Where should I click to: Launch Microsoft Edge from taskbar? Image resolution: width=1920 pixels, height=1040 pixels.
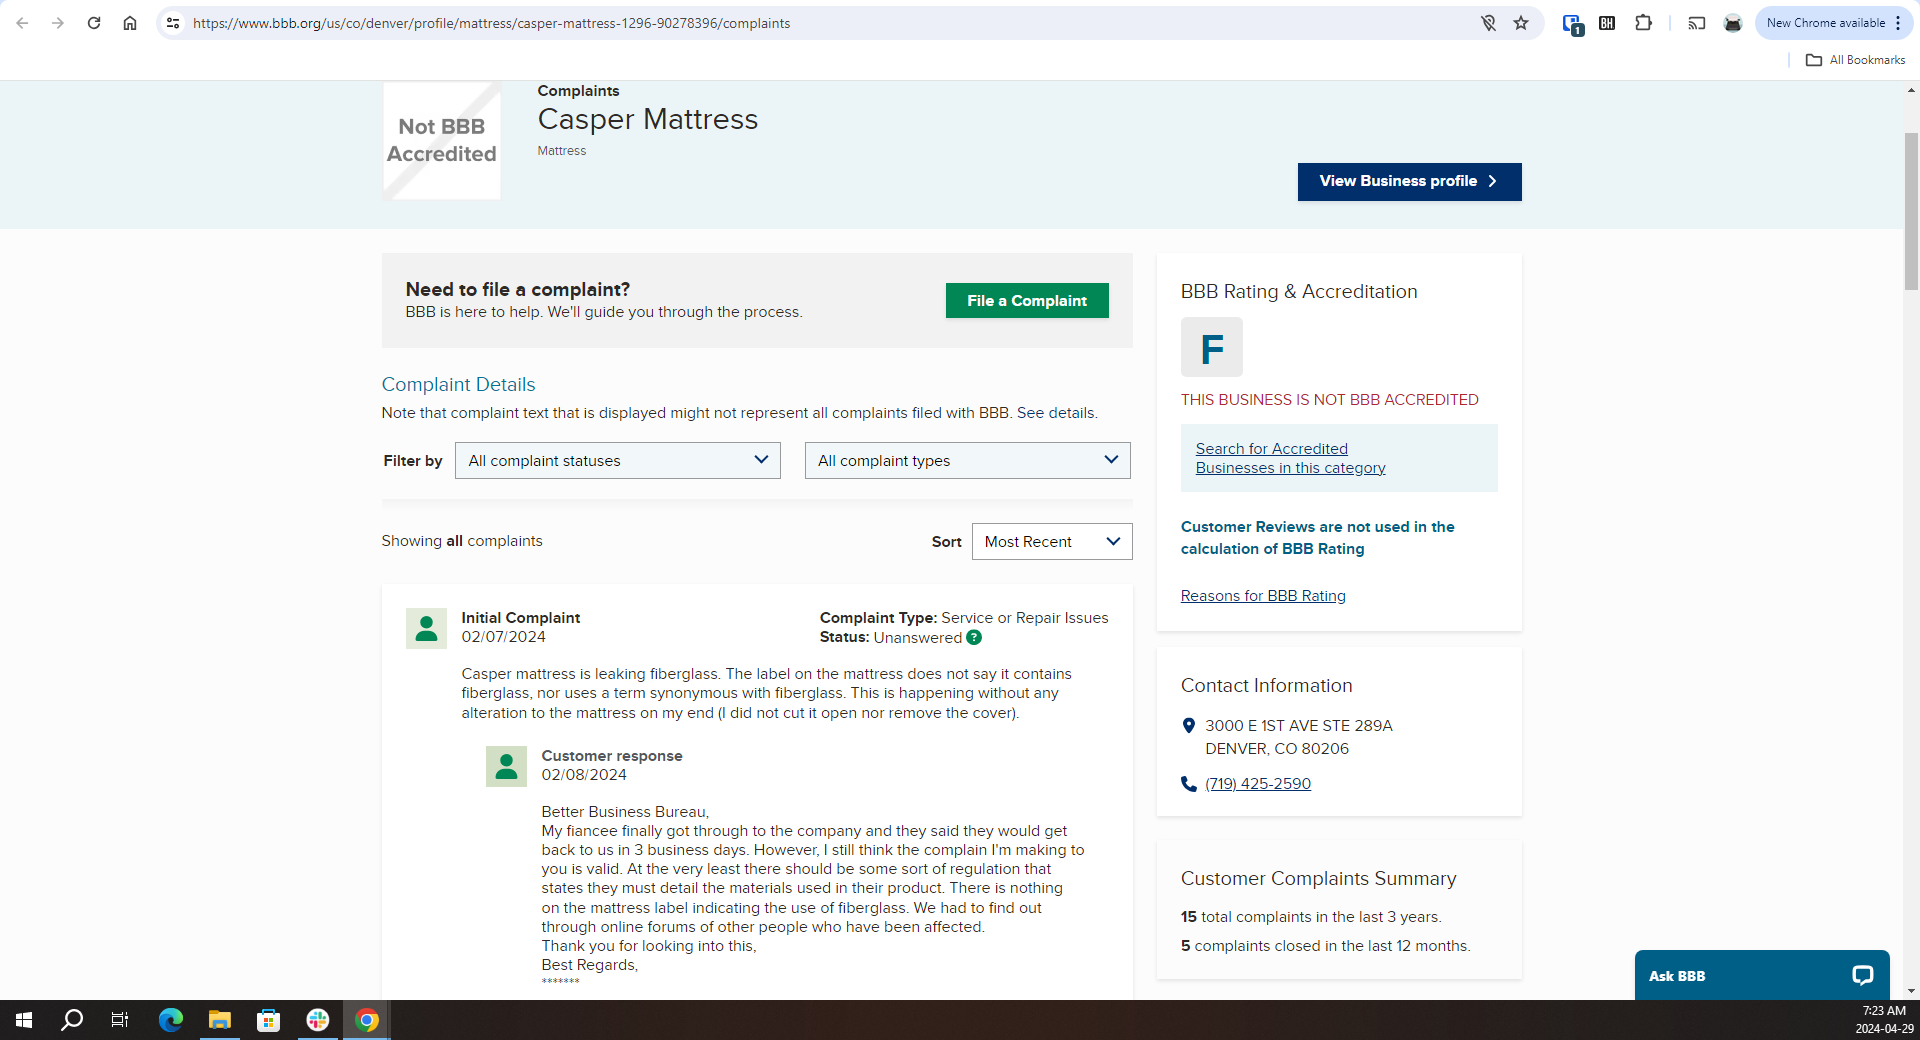(x=171, y=1020)
